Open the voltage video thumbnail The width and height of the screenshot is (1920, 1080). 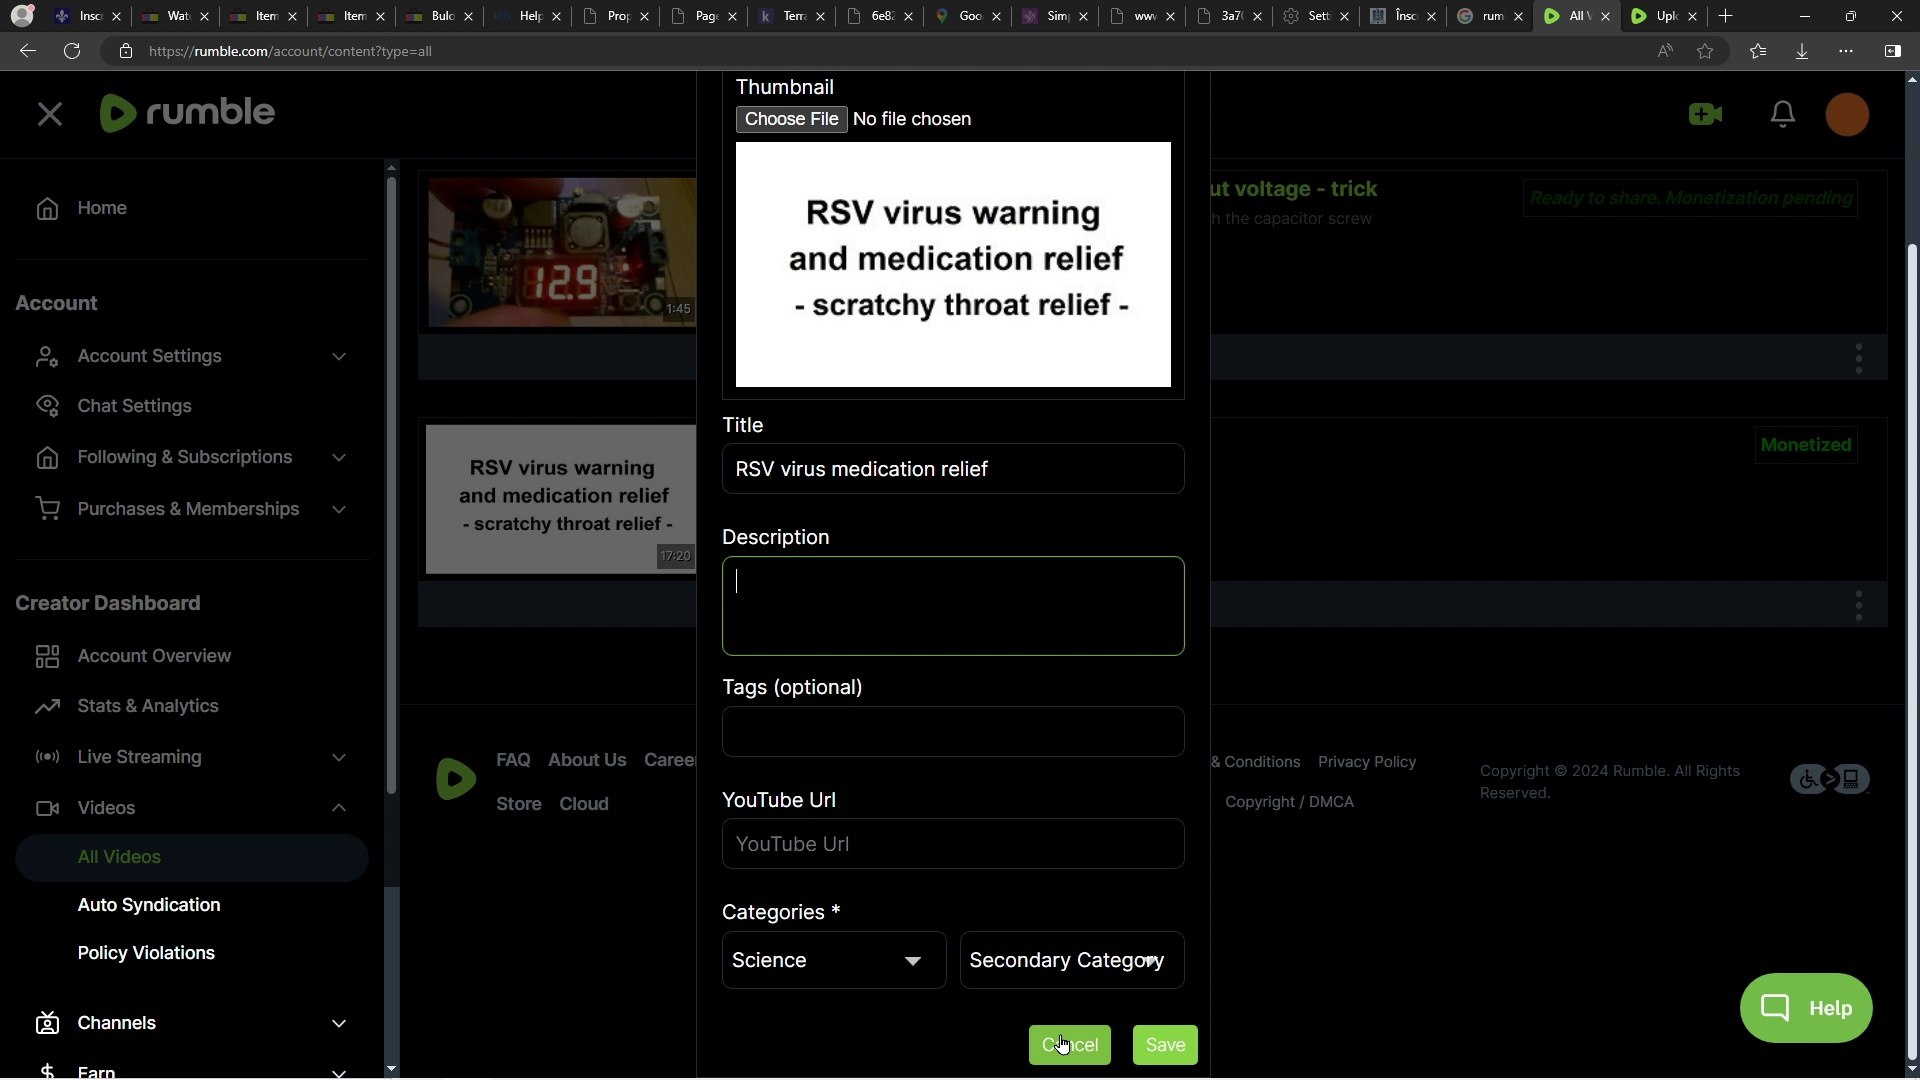[562, 252]
